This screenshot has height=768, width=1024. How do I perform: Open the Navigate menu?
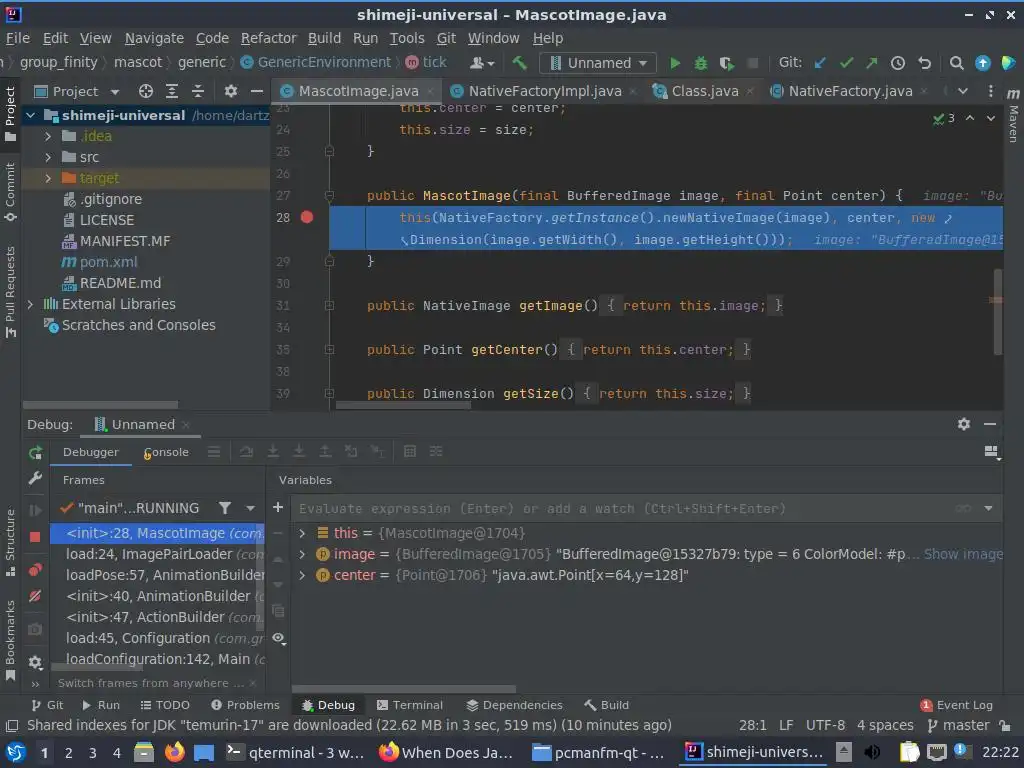pos(154,38)
